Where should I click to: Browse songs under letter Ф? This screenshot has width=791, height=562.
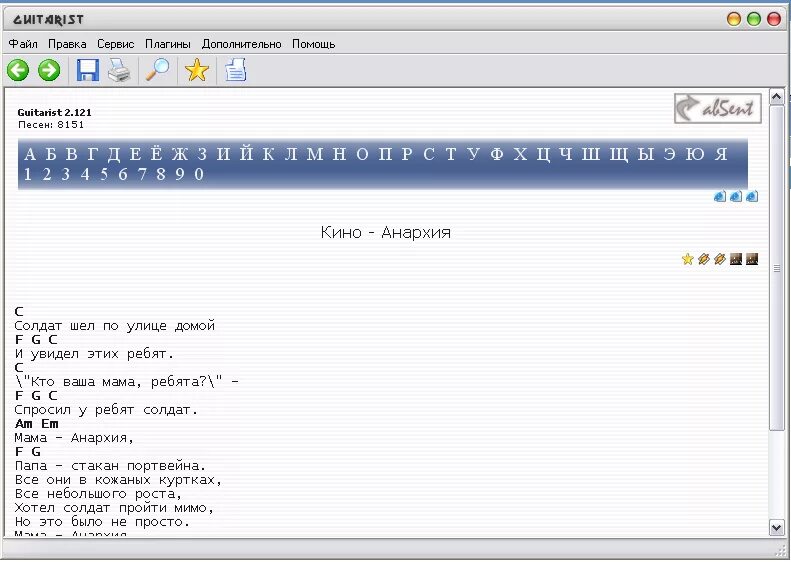click(x=496, y=154)
